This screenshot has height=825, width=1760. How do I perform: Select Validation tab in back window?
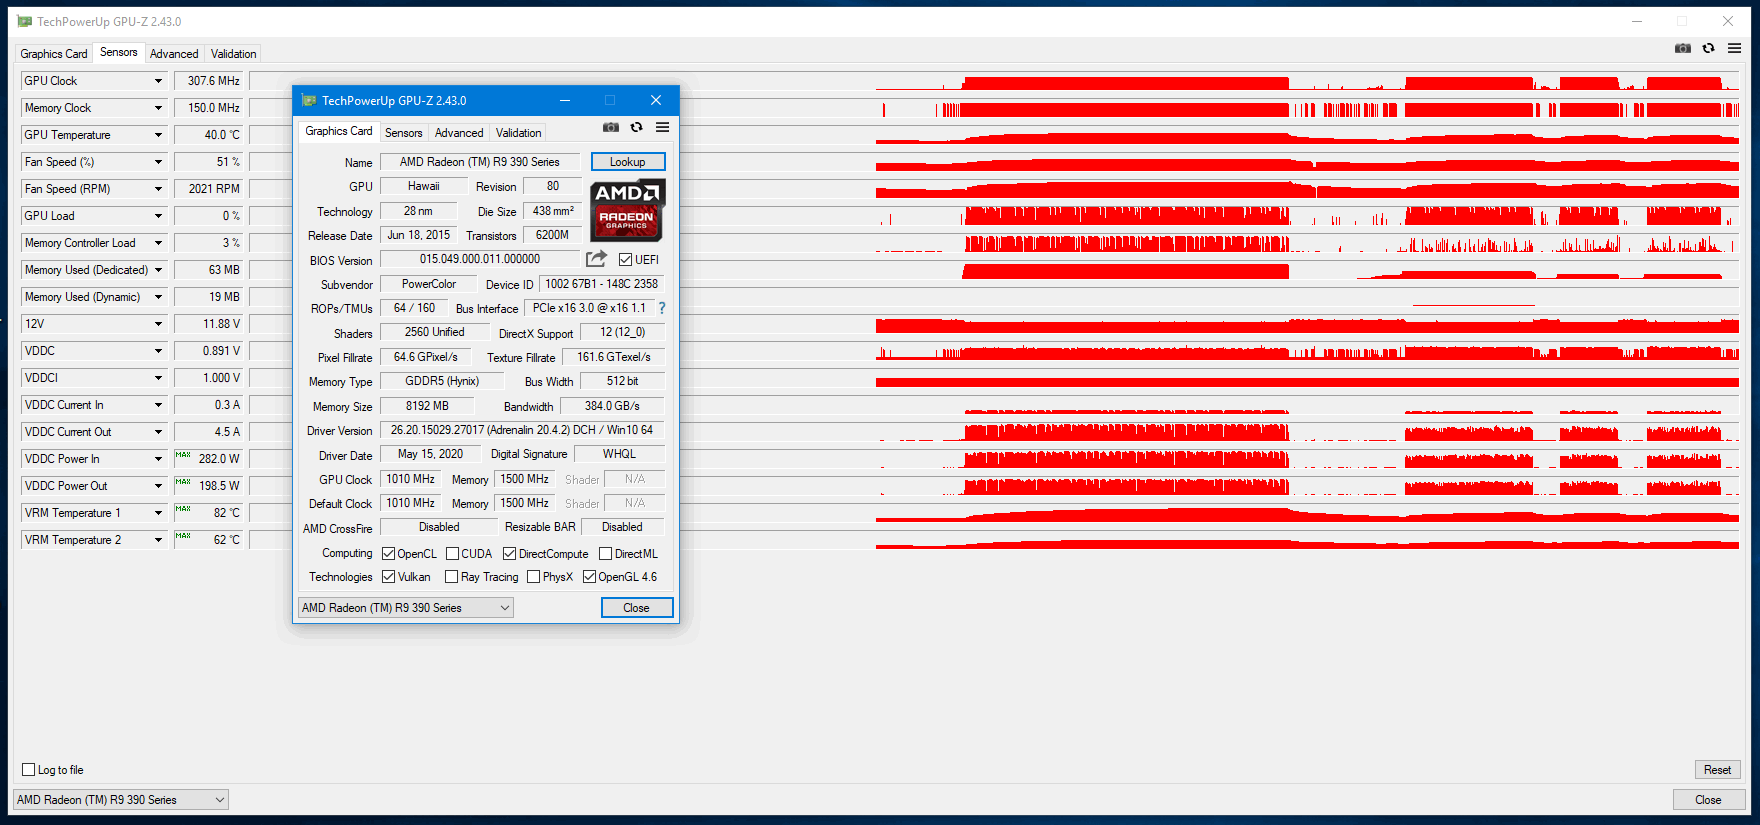[x=234, y=54]
